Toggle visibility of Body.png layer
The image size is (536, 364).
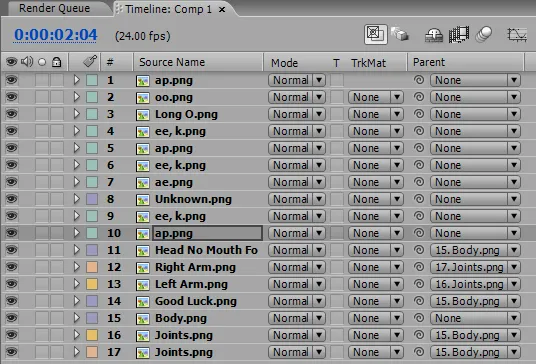(x=11, y=318)
